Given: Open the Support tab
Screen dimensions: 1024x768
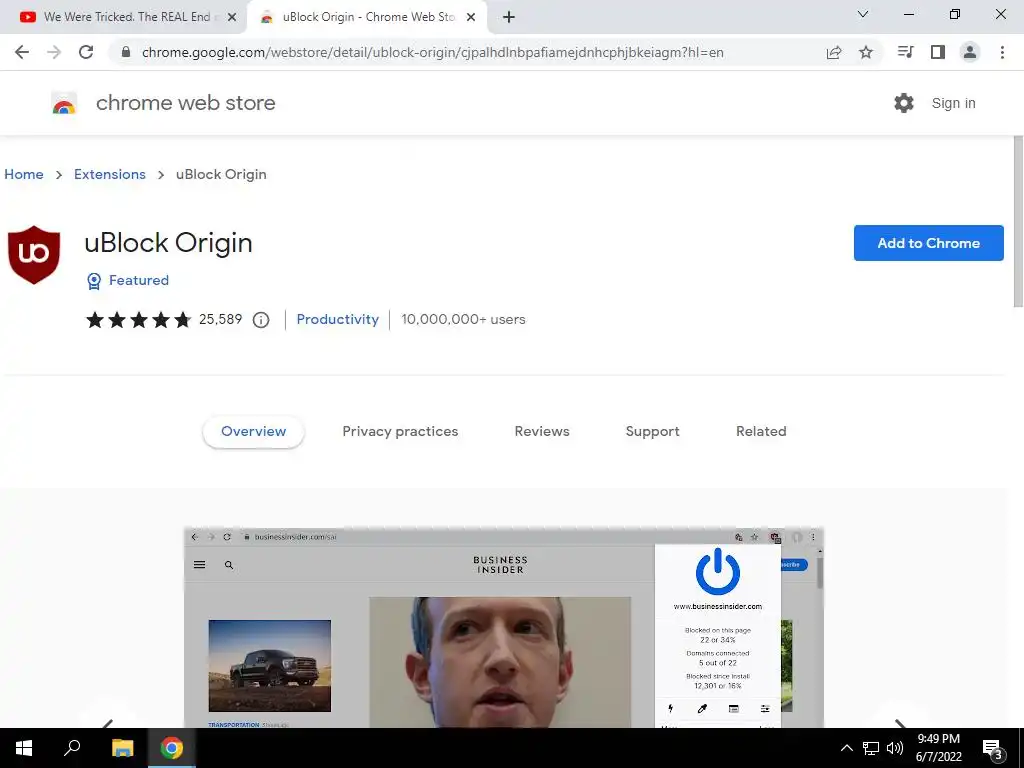Looking at the screenshot, I should 652,432.
